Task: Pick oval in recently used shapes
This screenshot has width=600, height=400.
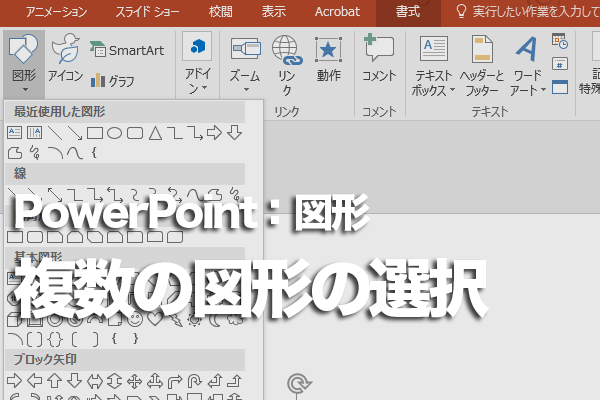Action: click(115, 133)
